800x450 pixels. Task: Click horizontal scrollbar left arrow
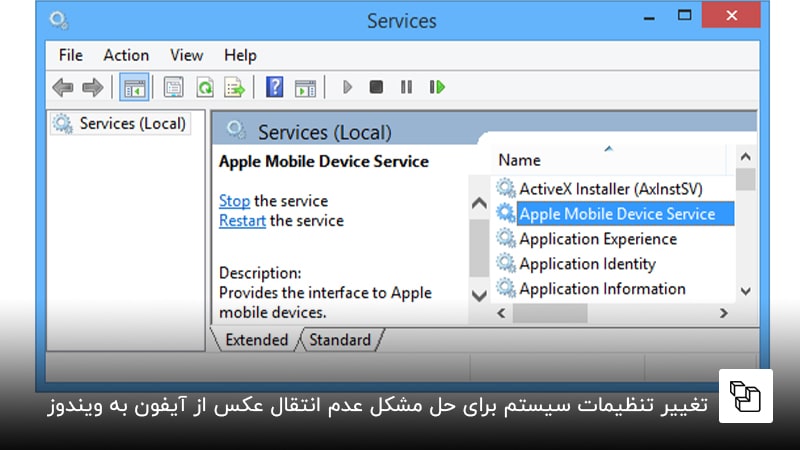(501, 313)
